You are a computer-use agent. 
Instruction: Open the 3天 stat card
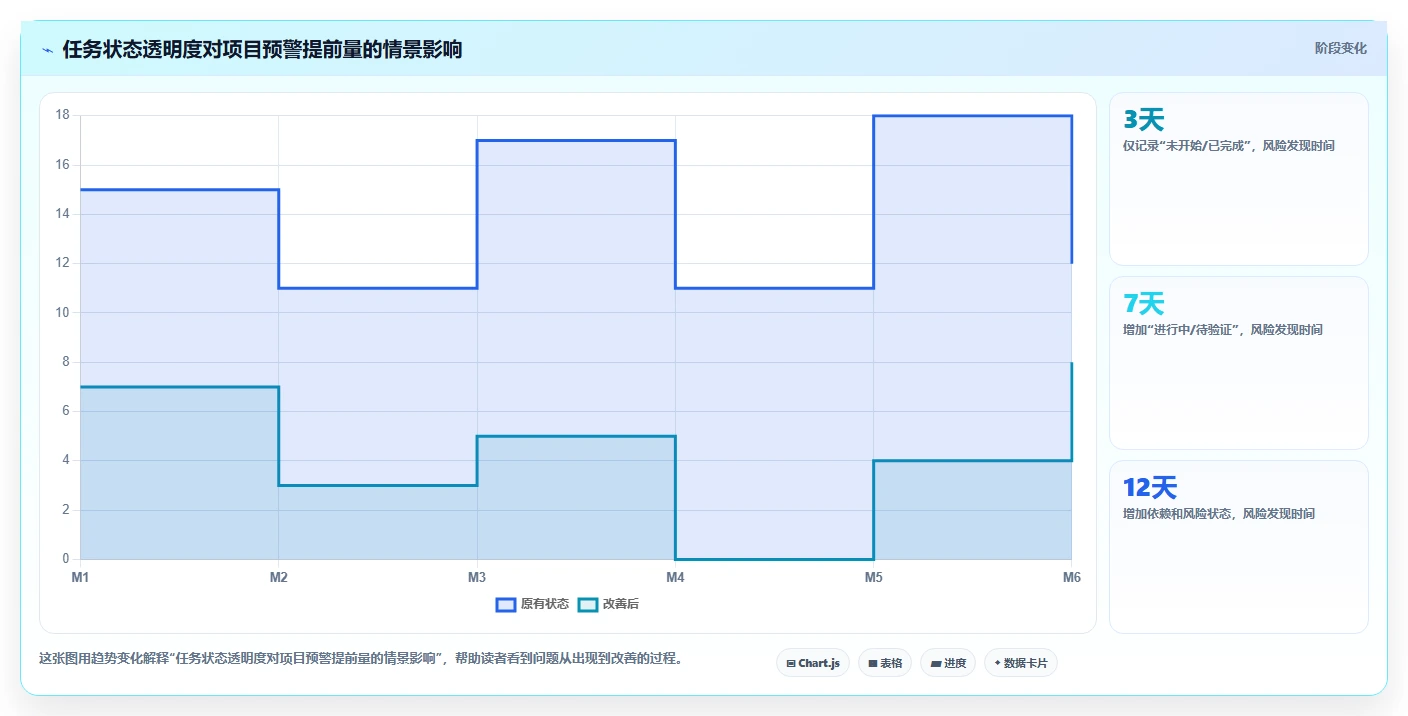pos(1239,179)
